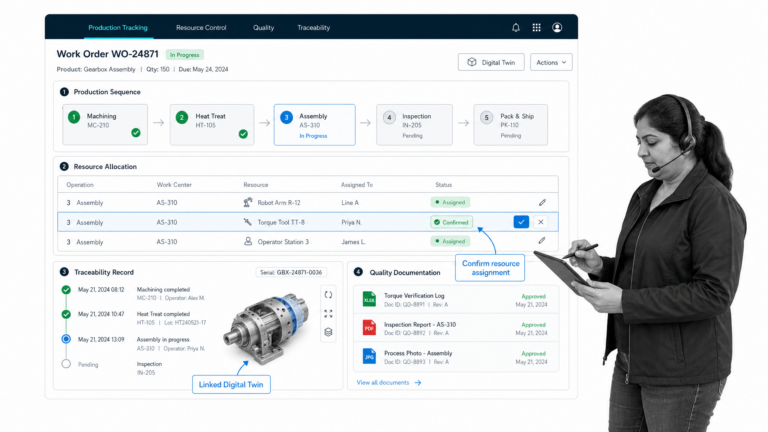Edit the Robot Arm R-12 row
Viewport: 768px width, 432px height.
(542, 202)
